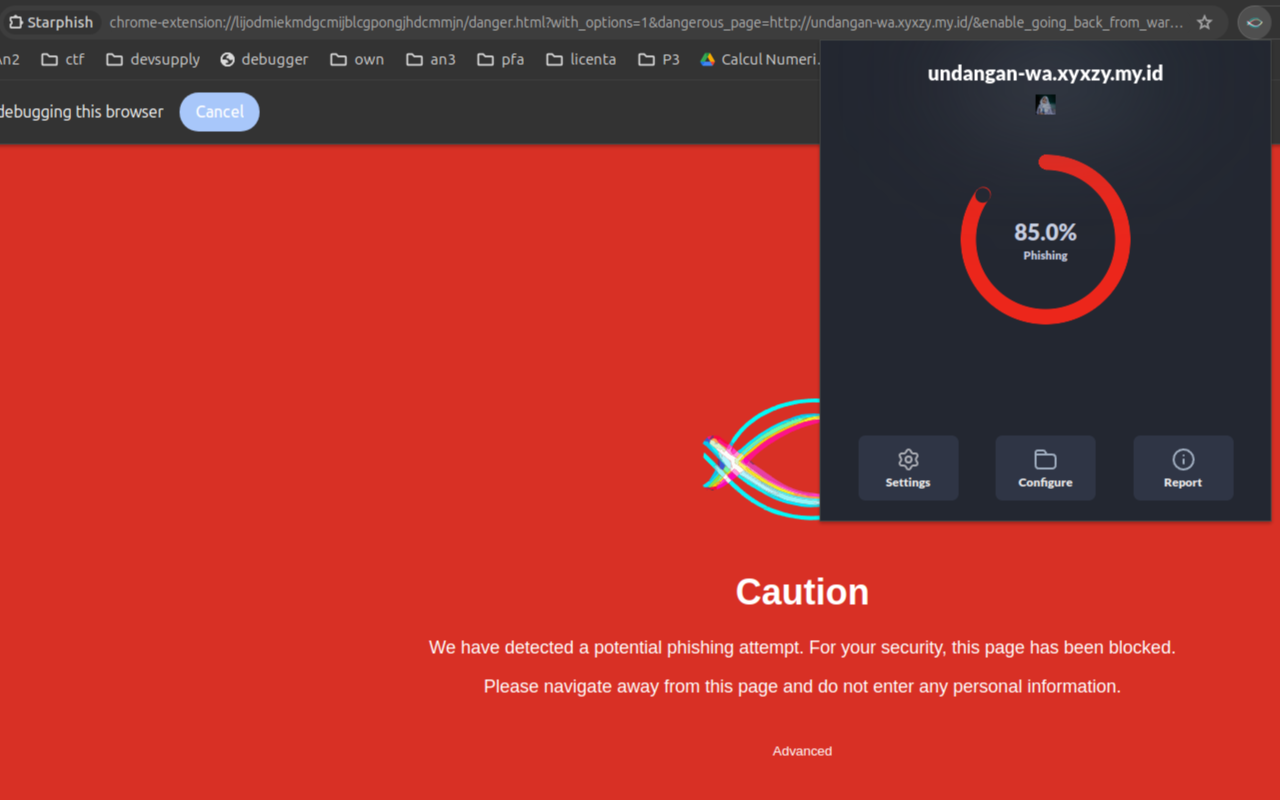This screenshot has height=800, width=1280.
Task: Click the Starpish chip in the address bar
Action: pyautogui.click(x=51, y=21)
